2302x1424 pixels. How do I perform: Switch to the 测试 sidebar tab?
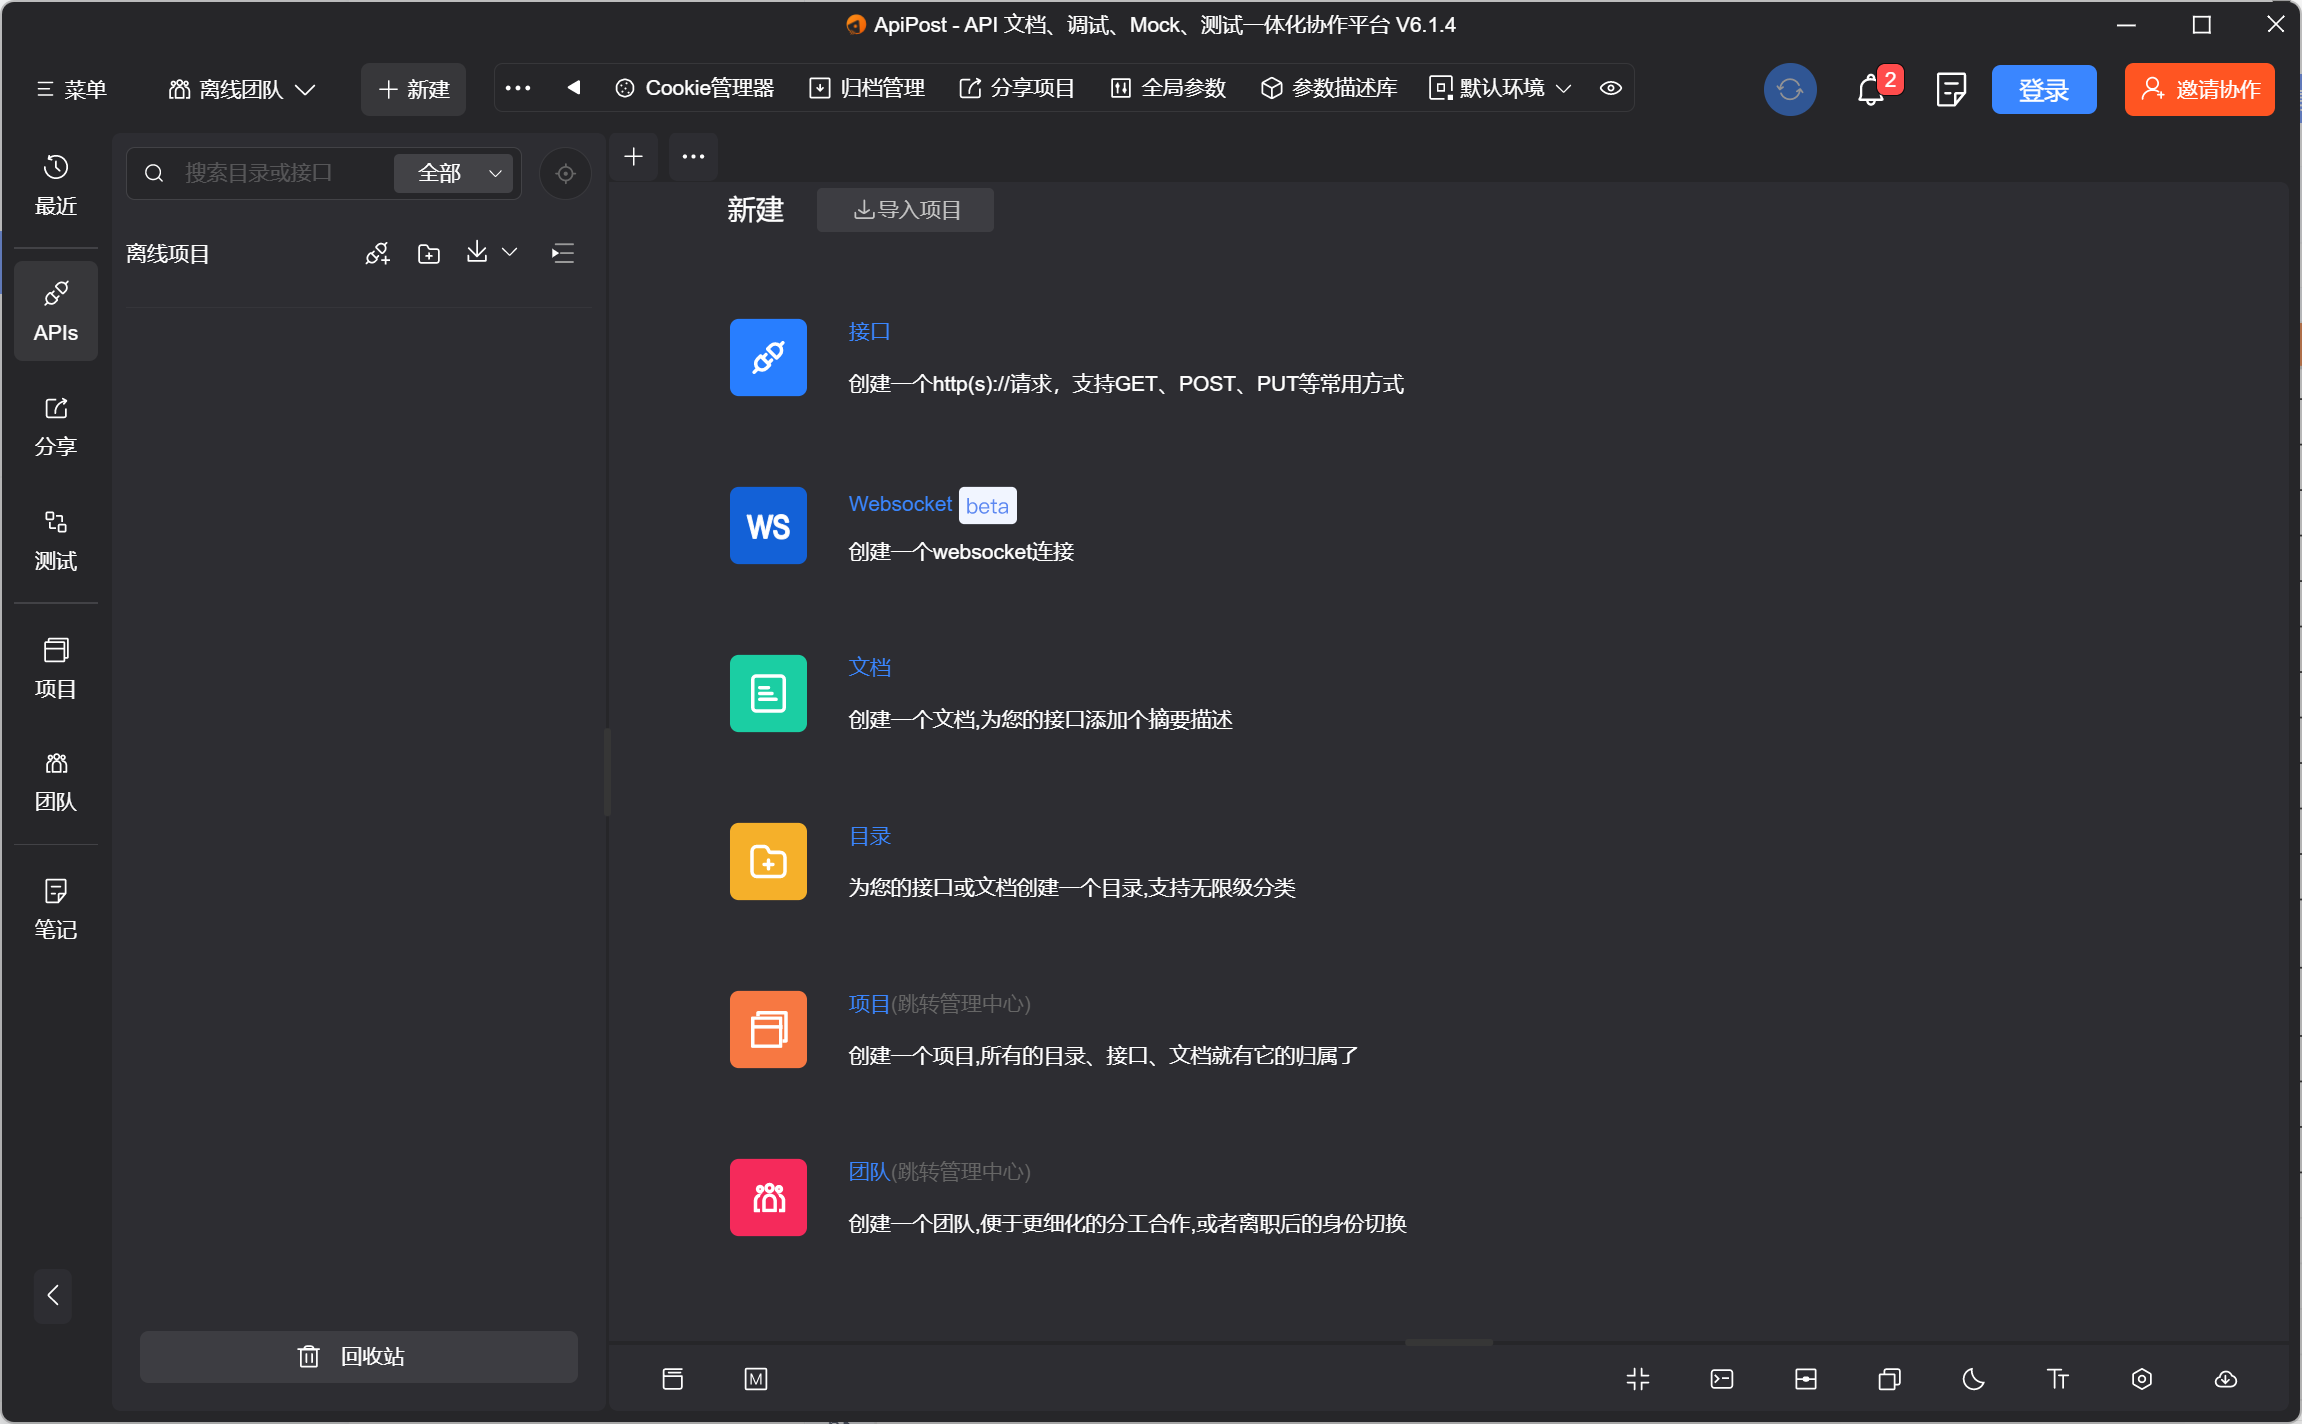(56, 541)
